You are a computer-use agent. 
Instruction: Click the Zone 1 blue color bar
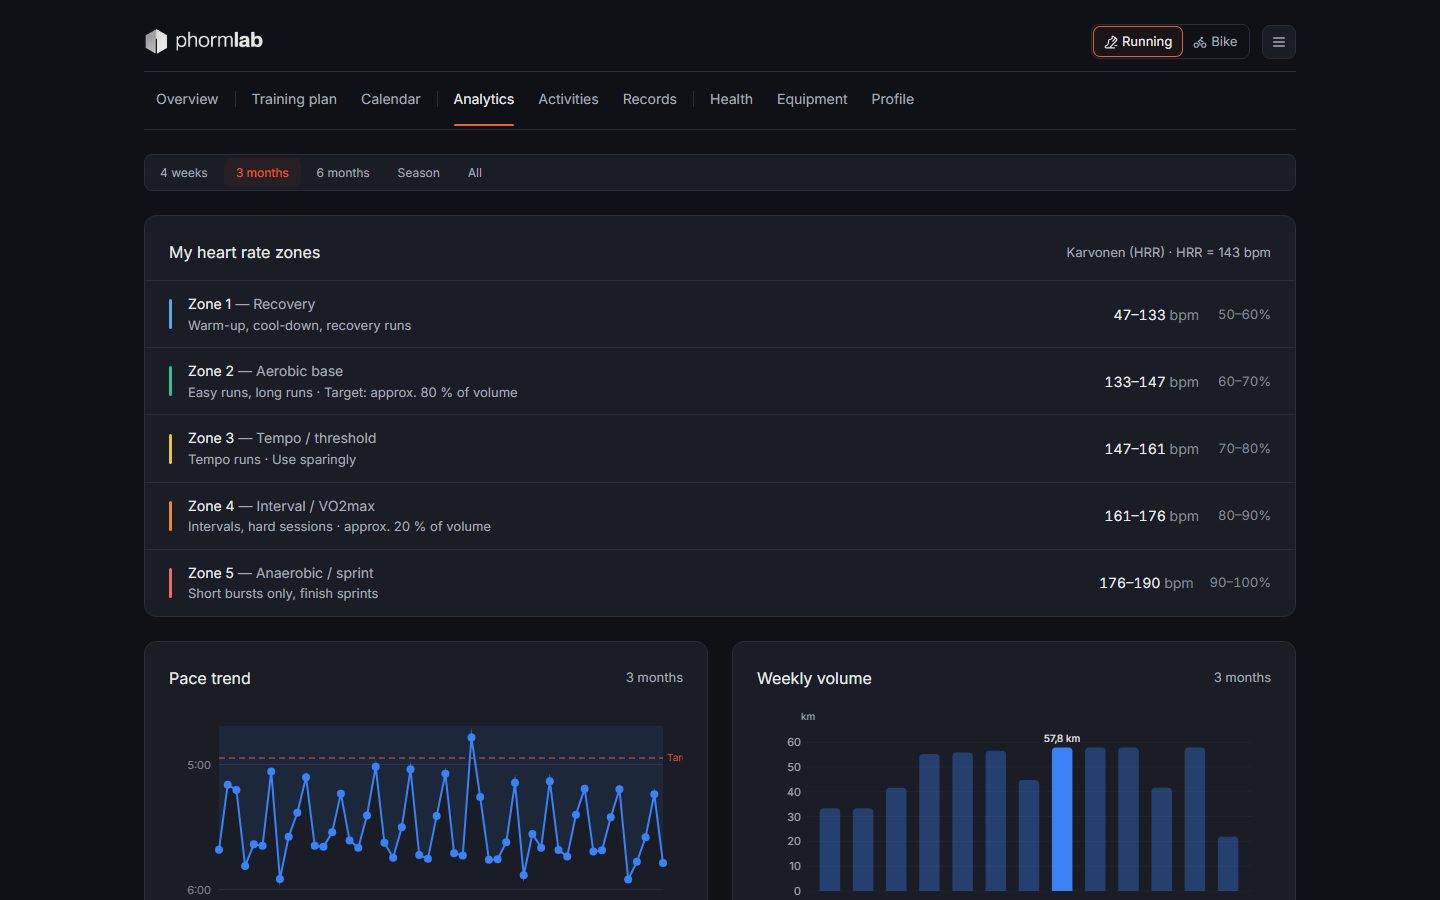pyautogui.click(x=170, y=314)
